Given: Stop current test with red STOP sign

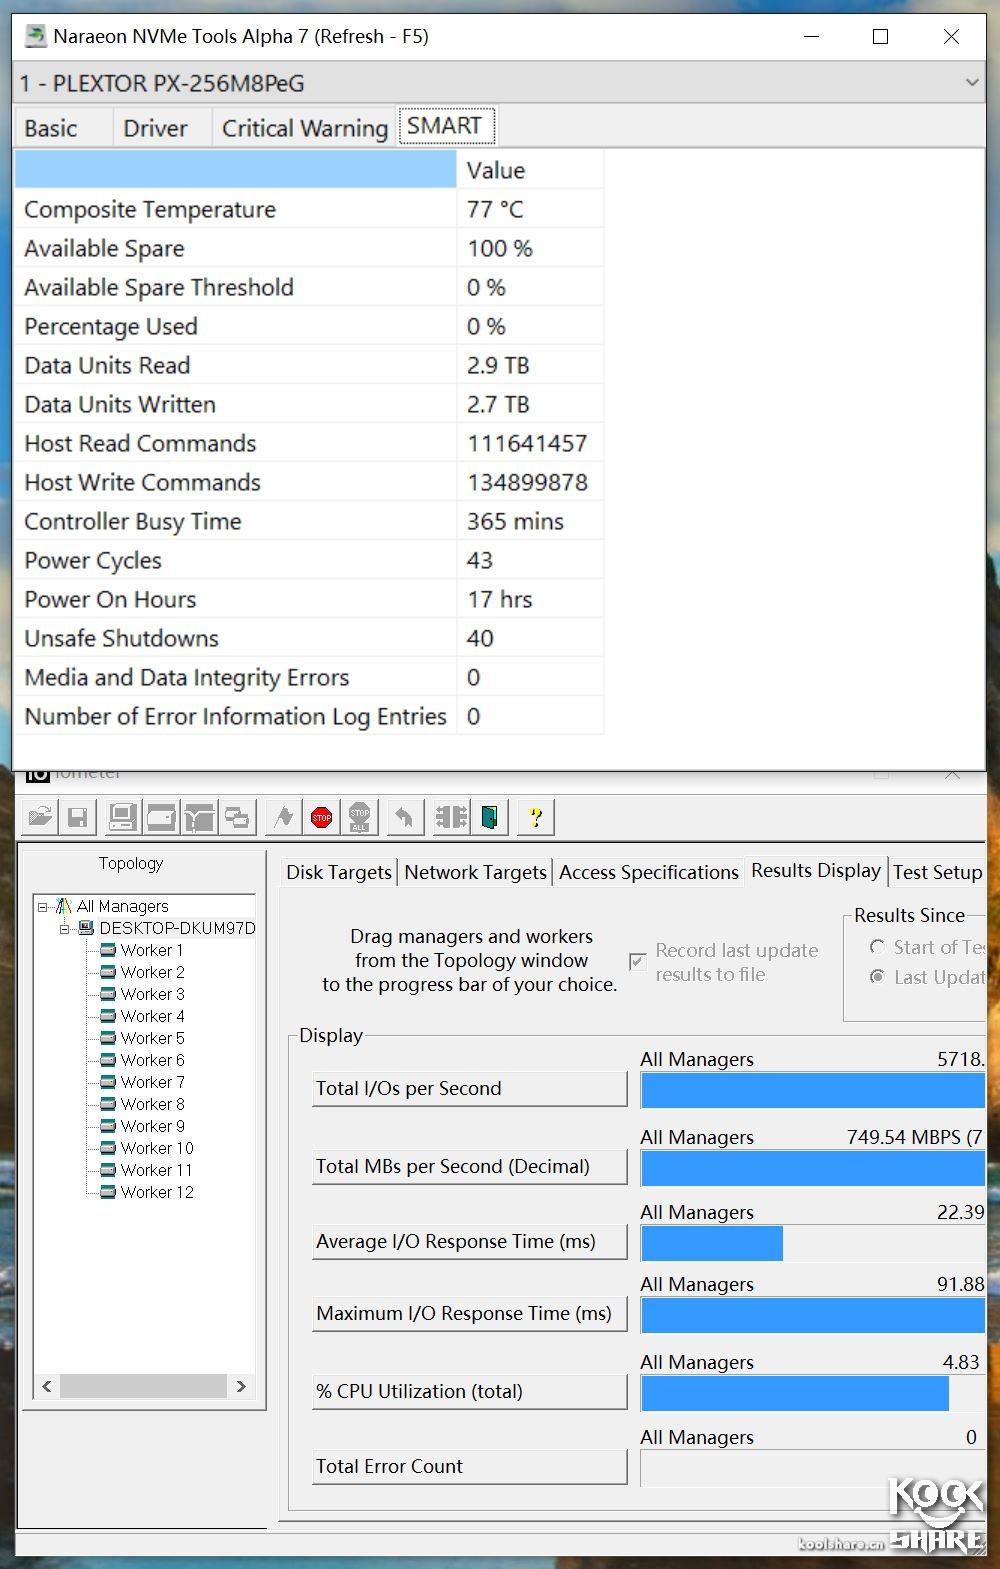Looking at the screenshot, I should [322, 818].
